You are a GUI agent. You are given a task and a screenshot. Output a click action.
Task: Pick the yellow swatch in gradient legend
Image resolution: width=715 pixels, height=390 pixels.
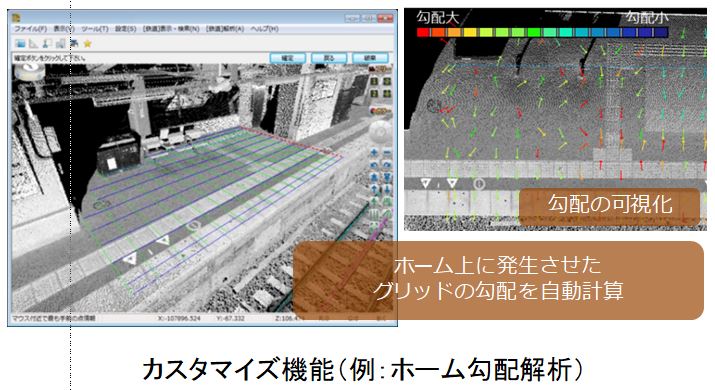(470, 32)
